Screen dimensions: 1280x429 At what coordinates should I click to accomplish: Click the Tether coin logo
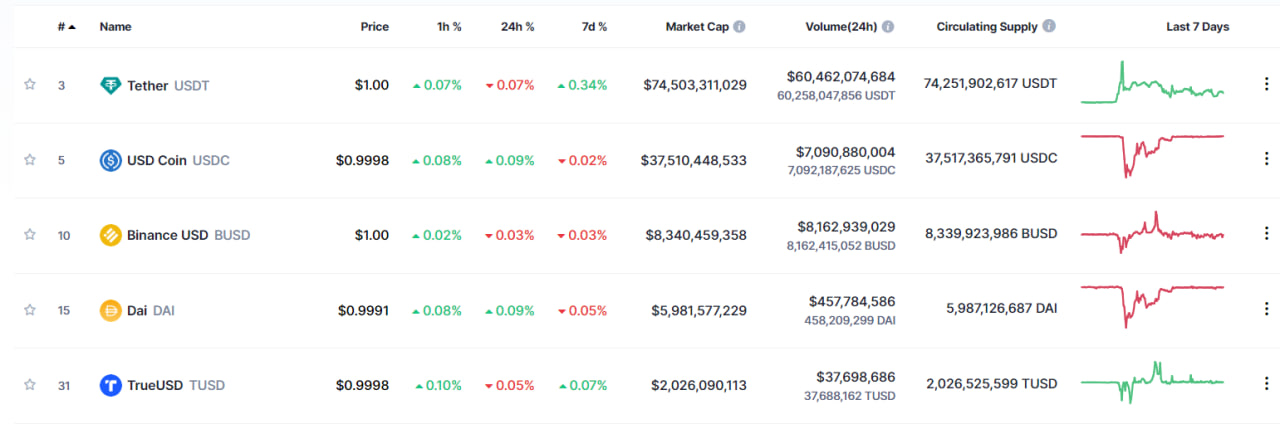coord(111,86)
